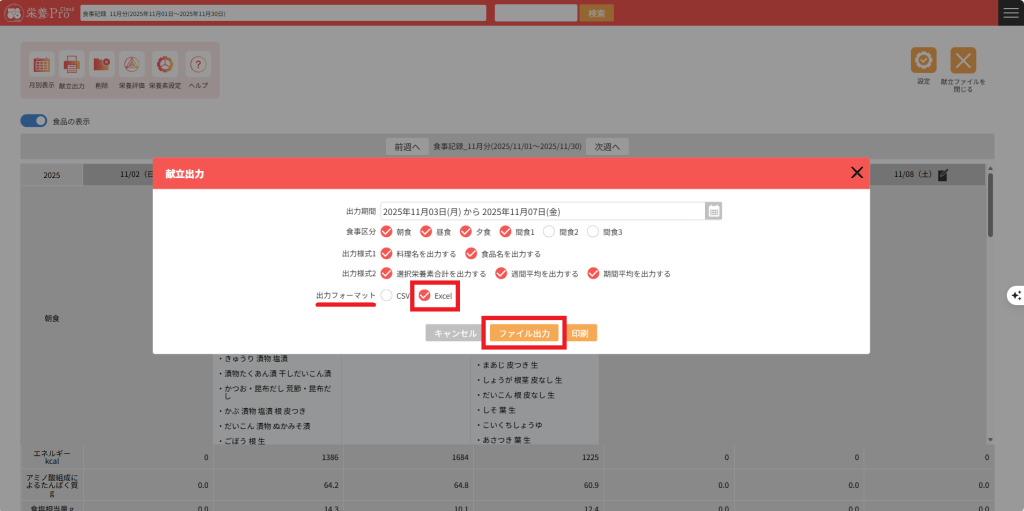This screenshot has height=511, width=1024.
Task: Click the 印刷 print button
Action: pyautogui.click(x=580, y=333)
